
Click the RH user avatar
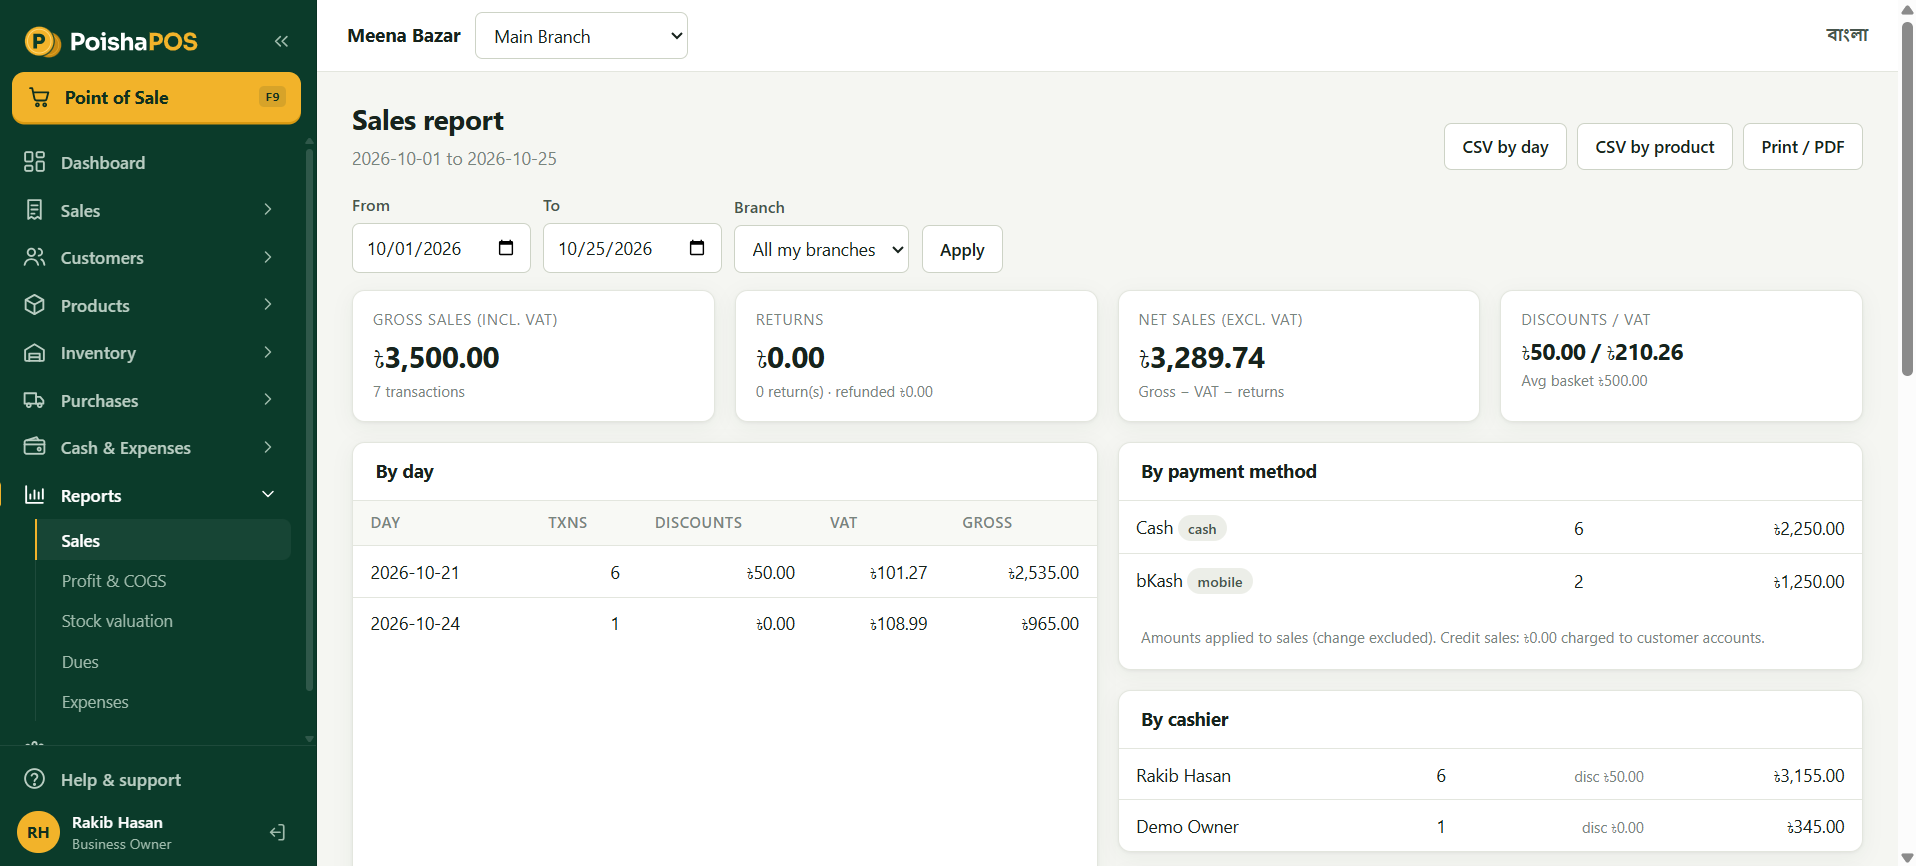38,832
